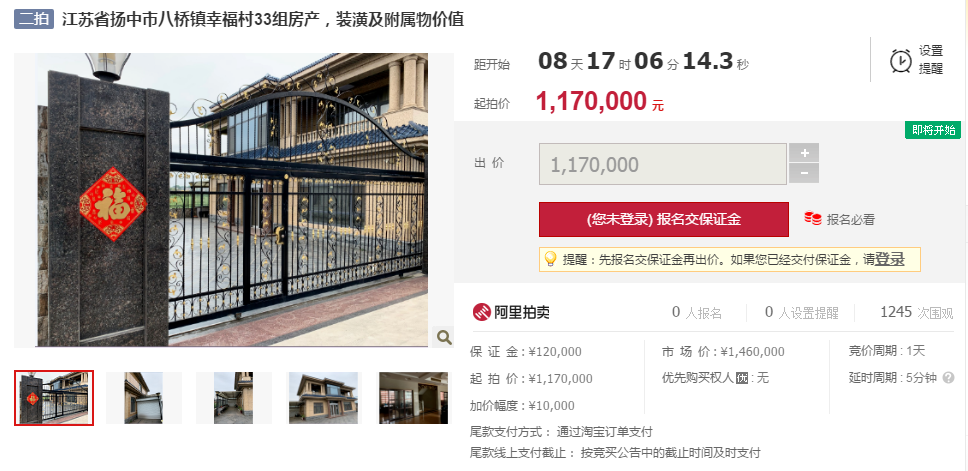Click the bid amount input field
The image size is (968, 471).
coord(662,164)
